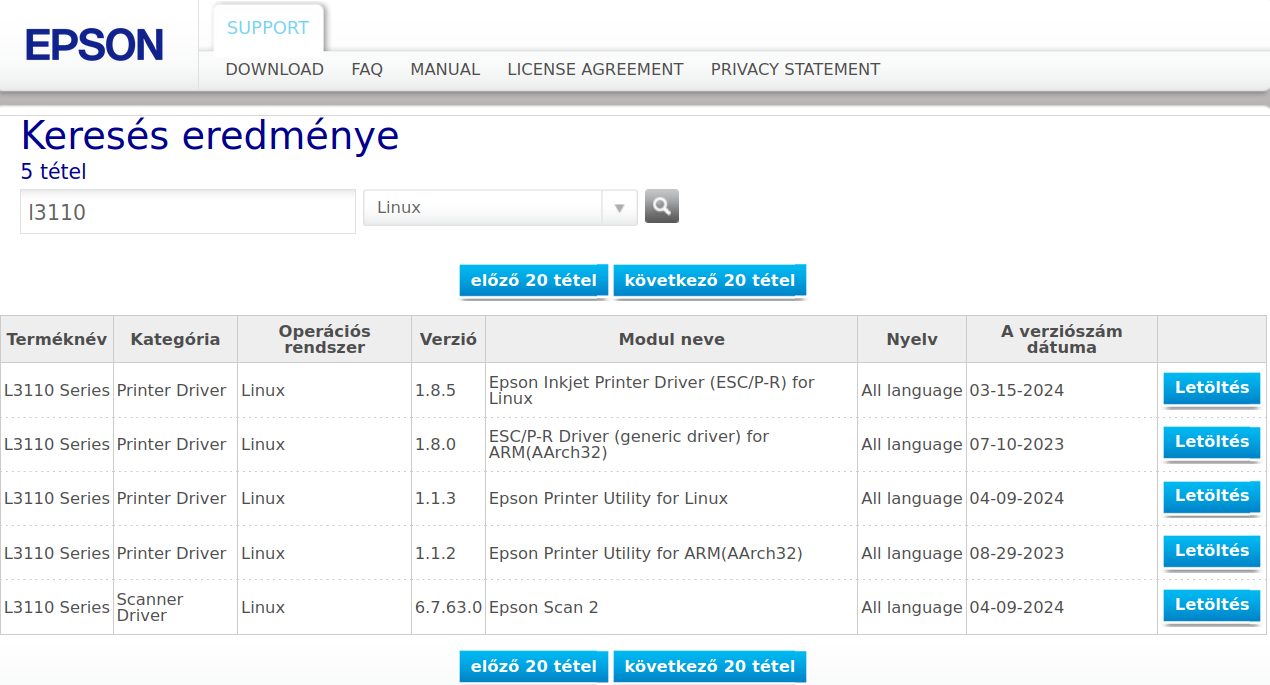Go to the DOWNLOAD menu item
Viewport: 1270px width, 685px height.
275,70
